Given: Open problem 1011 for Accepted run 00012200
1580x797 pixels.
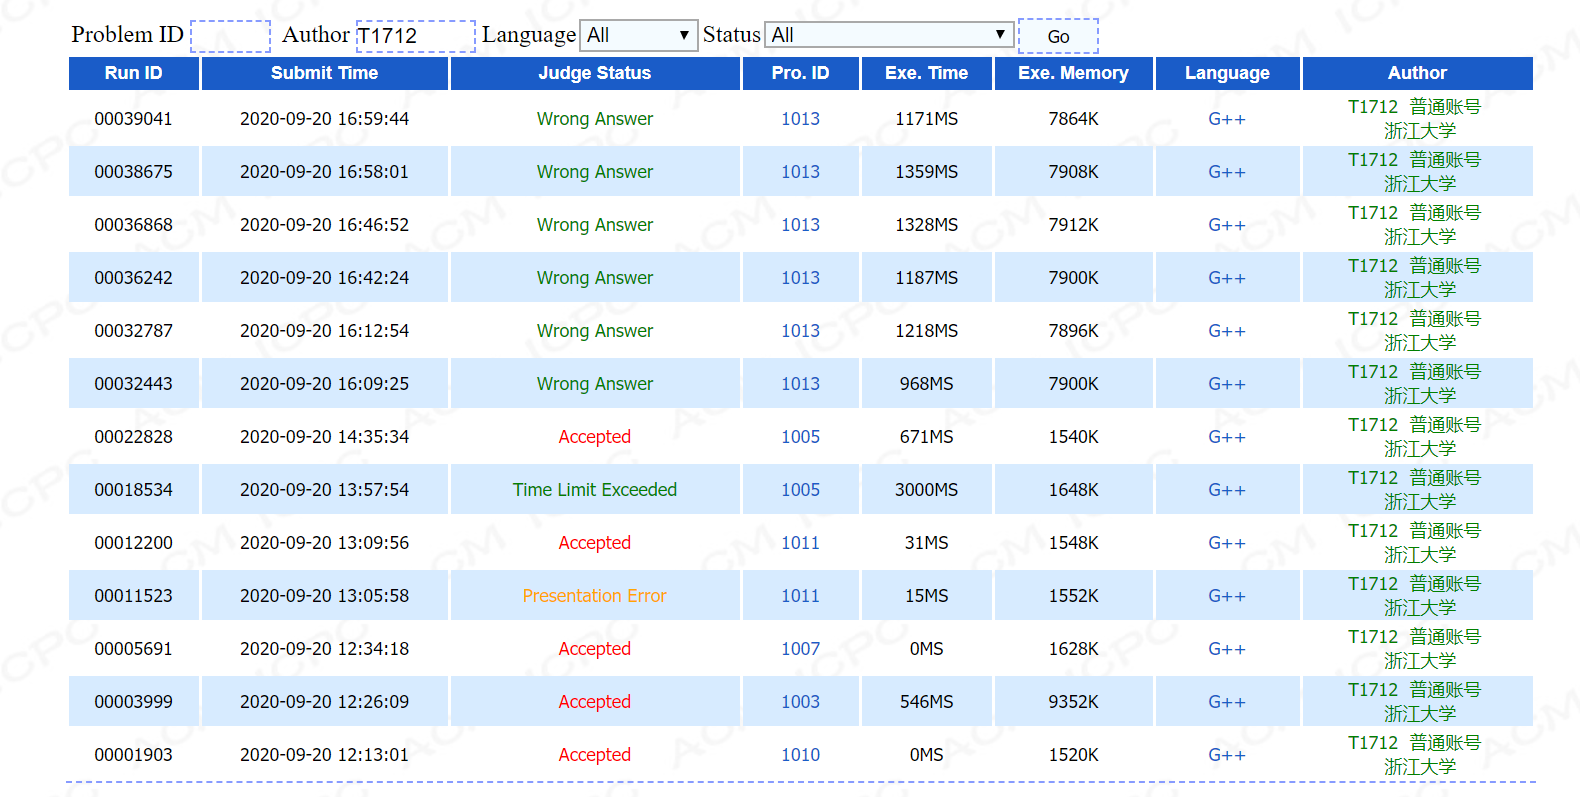Looking at the screenshot, I should click(800, 543).
